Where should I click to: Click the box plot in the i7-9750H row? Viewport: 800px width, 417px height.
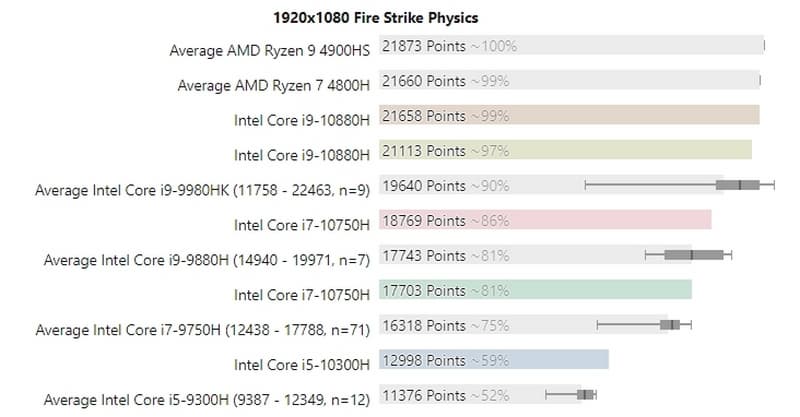[x=670, y=324]
